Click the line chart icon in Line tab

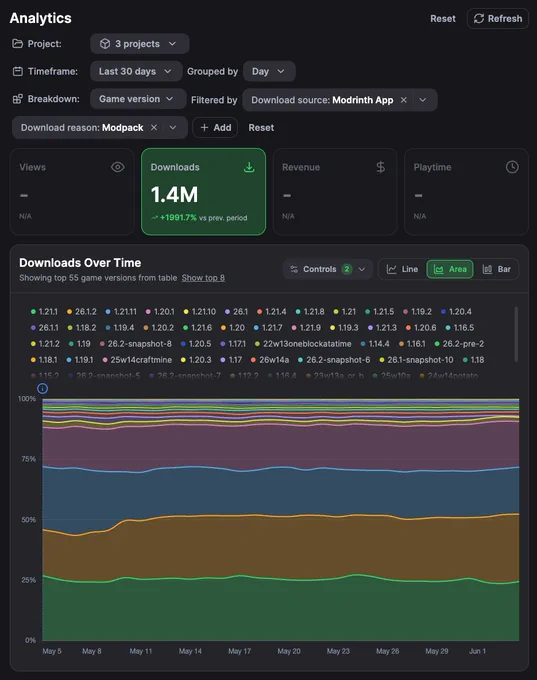click(x=391, y=269)
